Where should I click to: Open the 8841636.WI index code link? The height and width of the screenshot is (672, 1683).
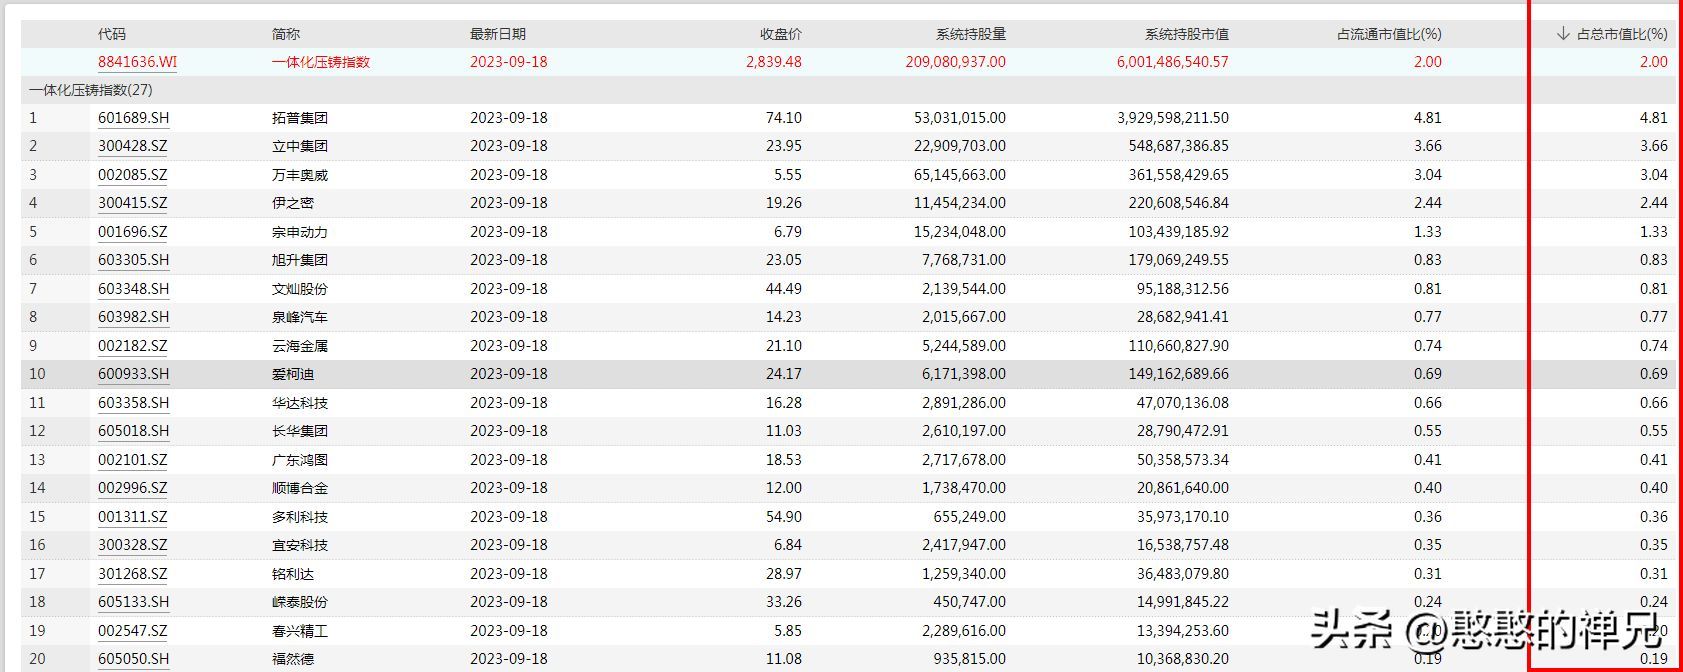[x=137, y=62]
